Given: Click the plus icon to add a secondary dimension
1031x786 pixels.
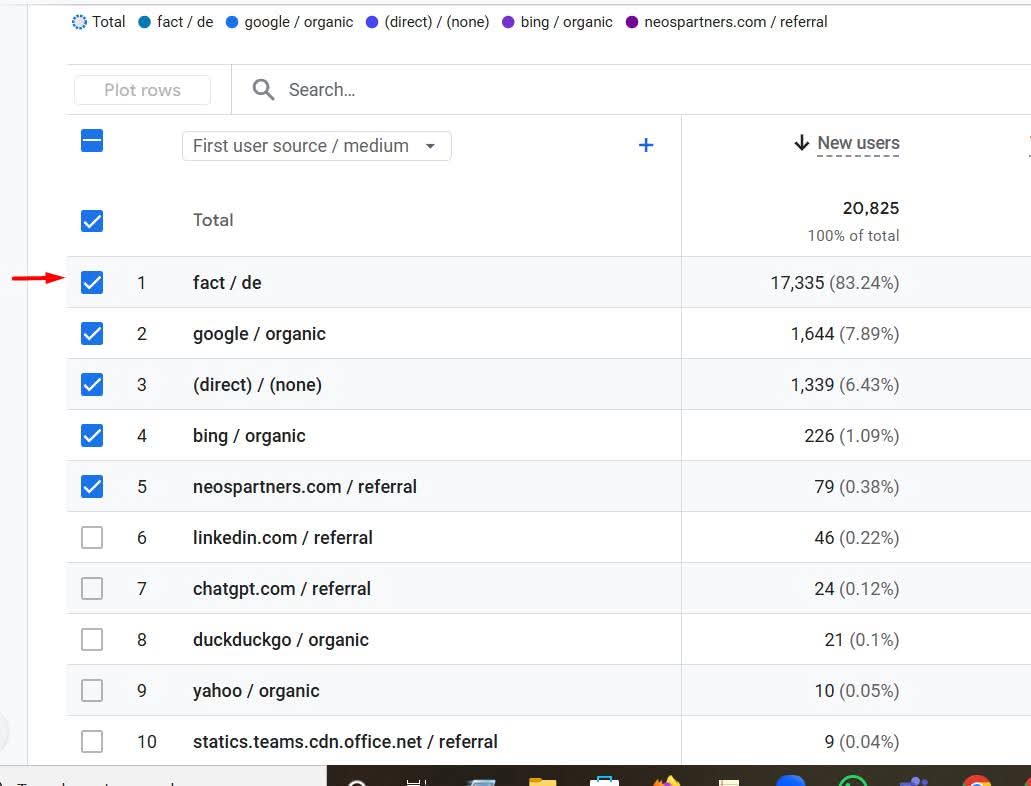Looking at the screenshot, I should pyautogui.click(x=646, y=145).
